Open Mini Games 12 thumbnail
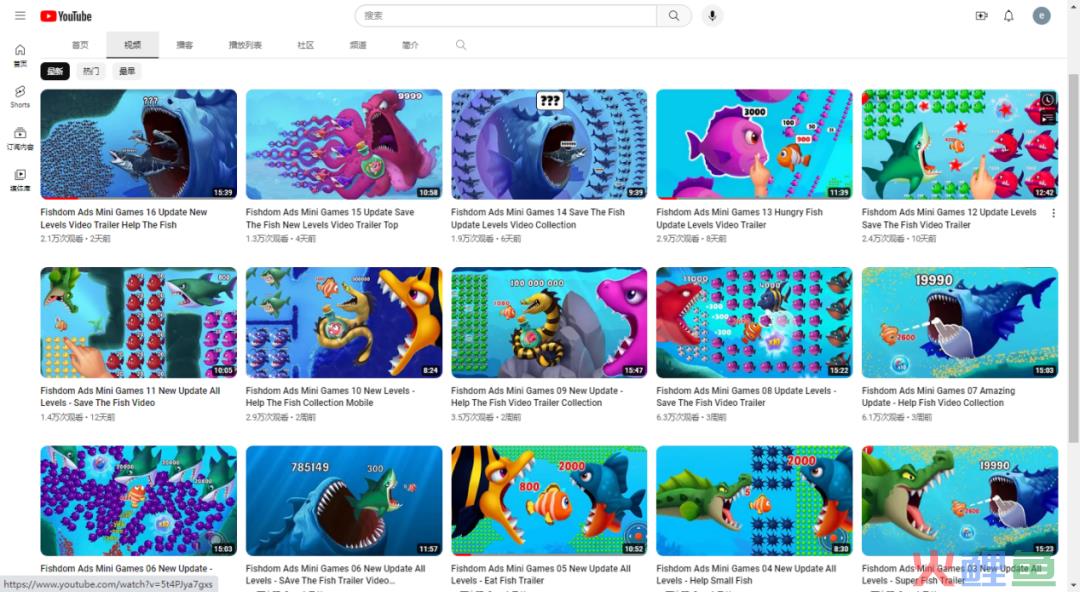 [x=959, y=144]
